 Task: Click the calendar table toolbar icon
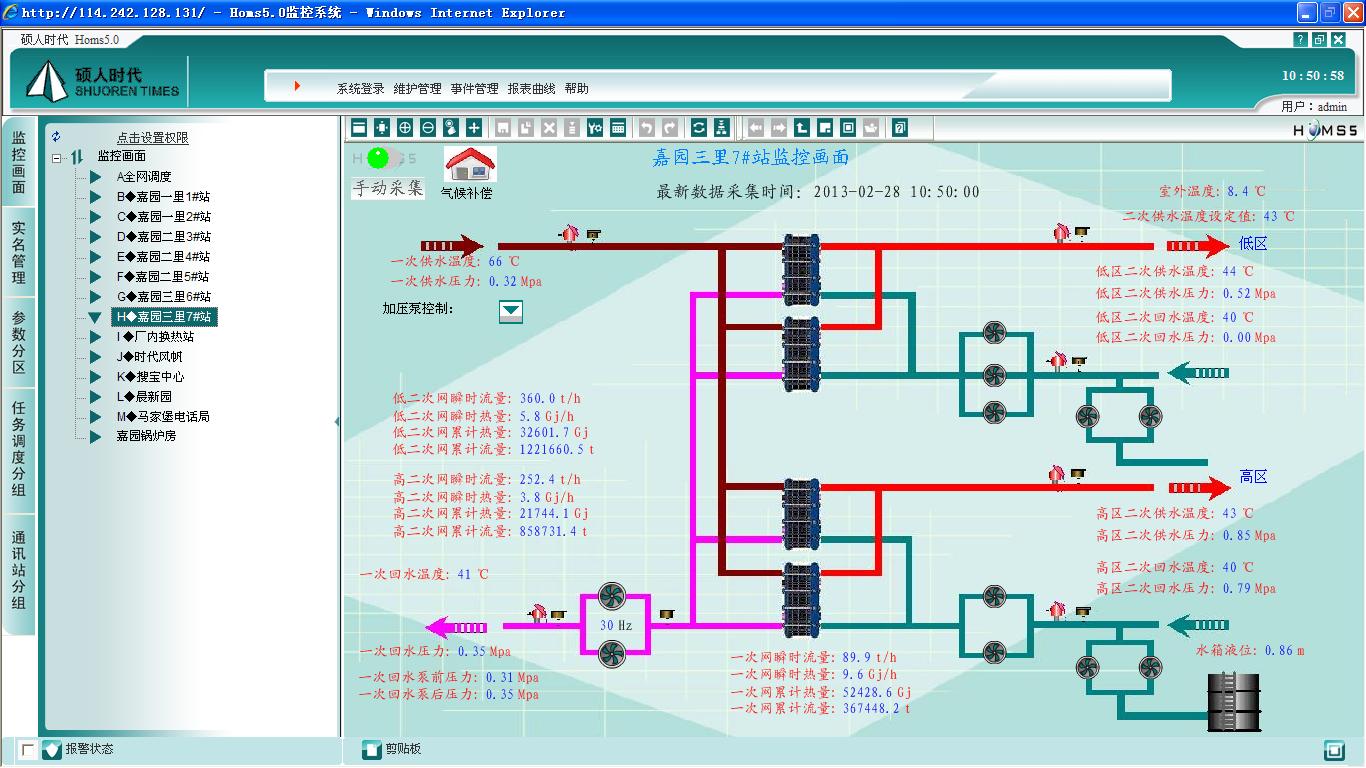[x=618, y=128]
